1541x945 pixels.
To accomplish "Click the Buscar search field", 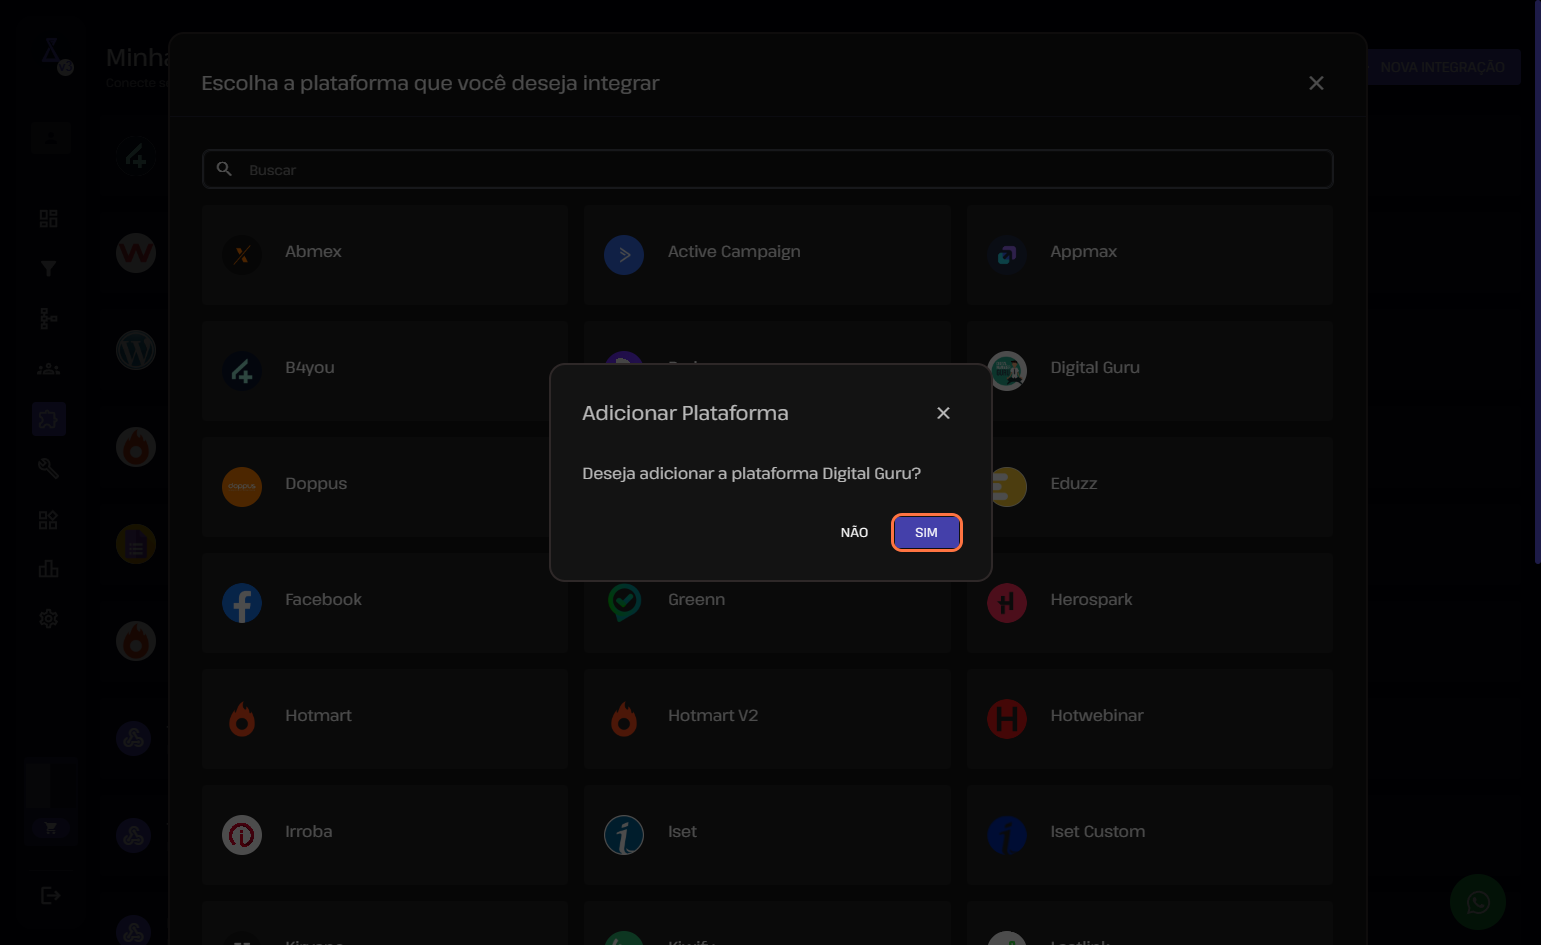I will [767, 169].
